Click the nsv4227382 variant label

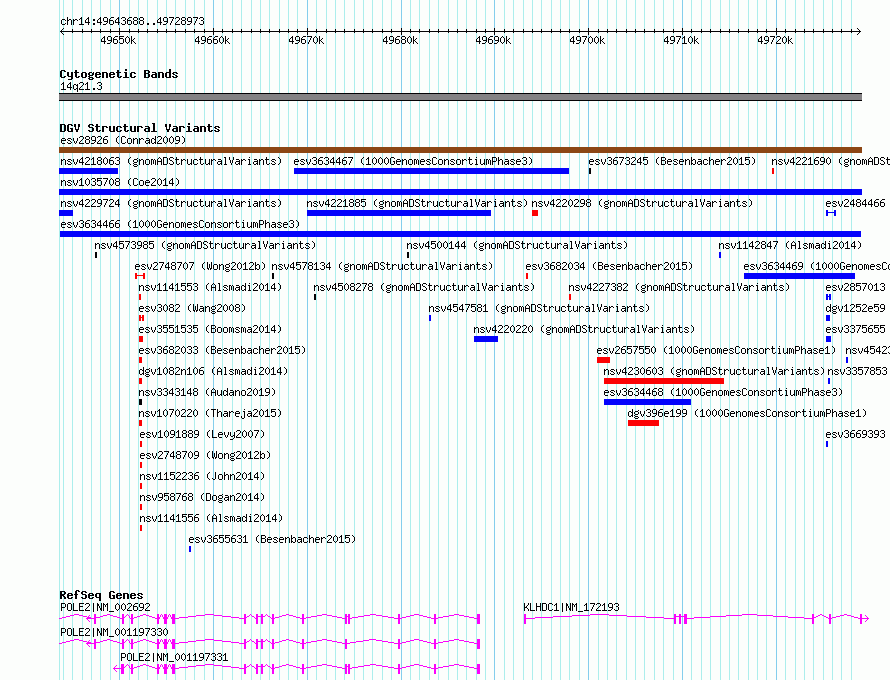[679, 287]
